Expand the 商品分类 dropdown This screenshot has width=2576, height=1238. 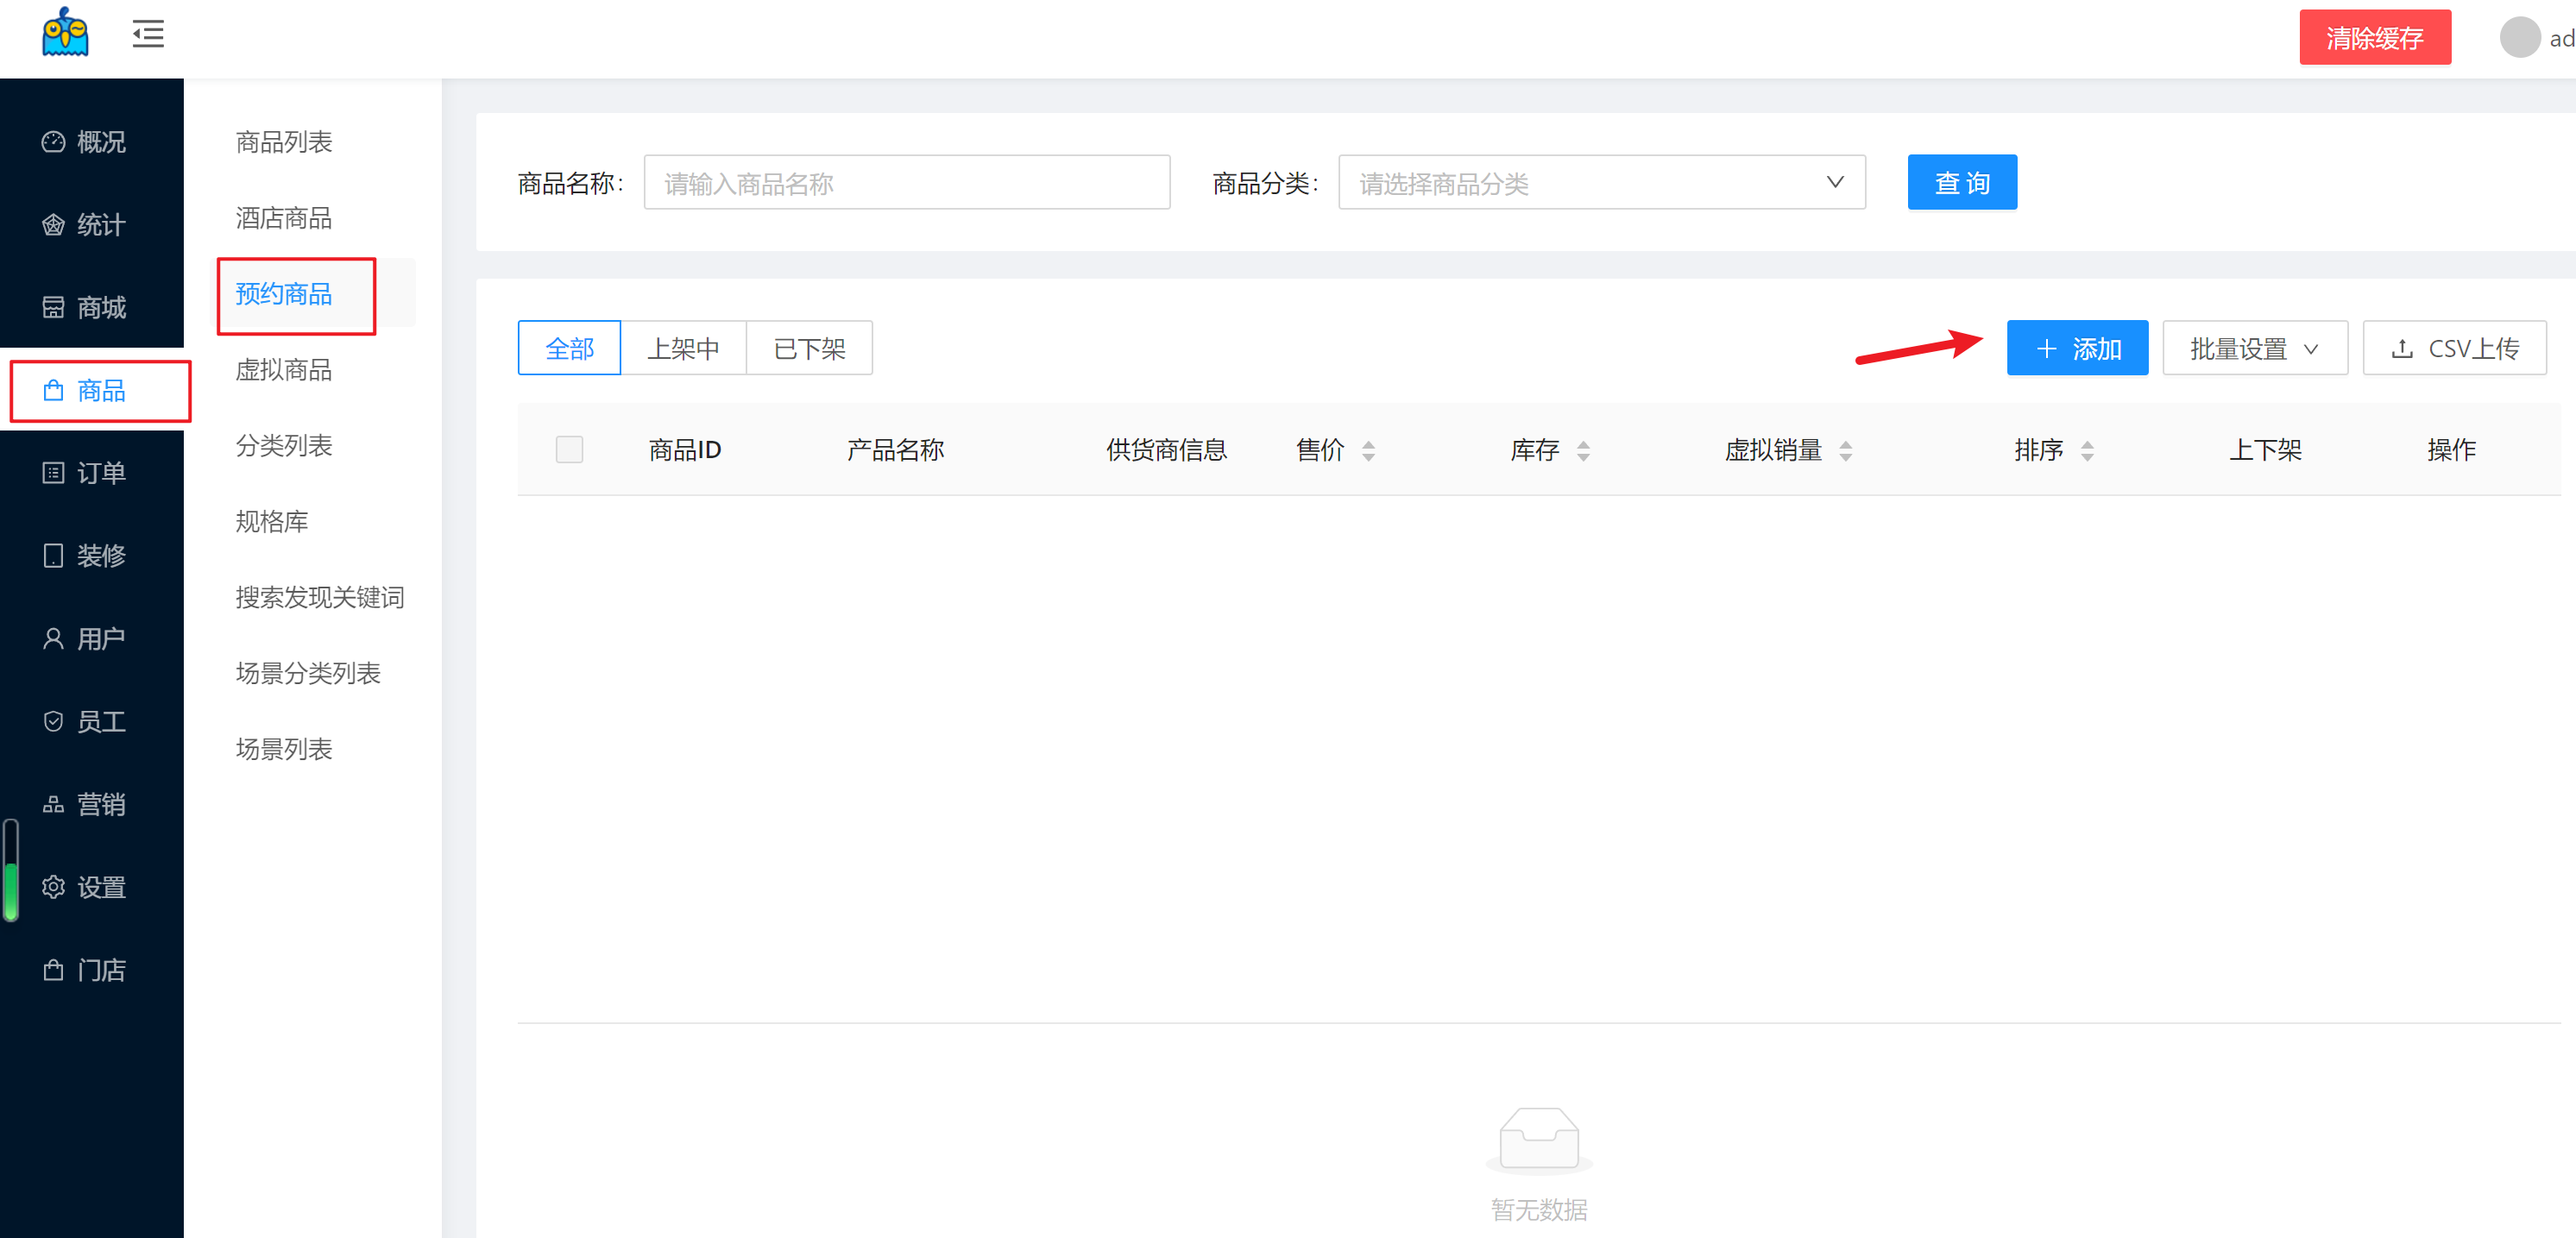click(x=1601, y=183)
